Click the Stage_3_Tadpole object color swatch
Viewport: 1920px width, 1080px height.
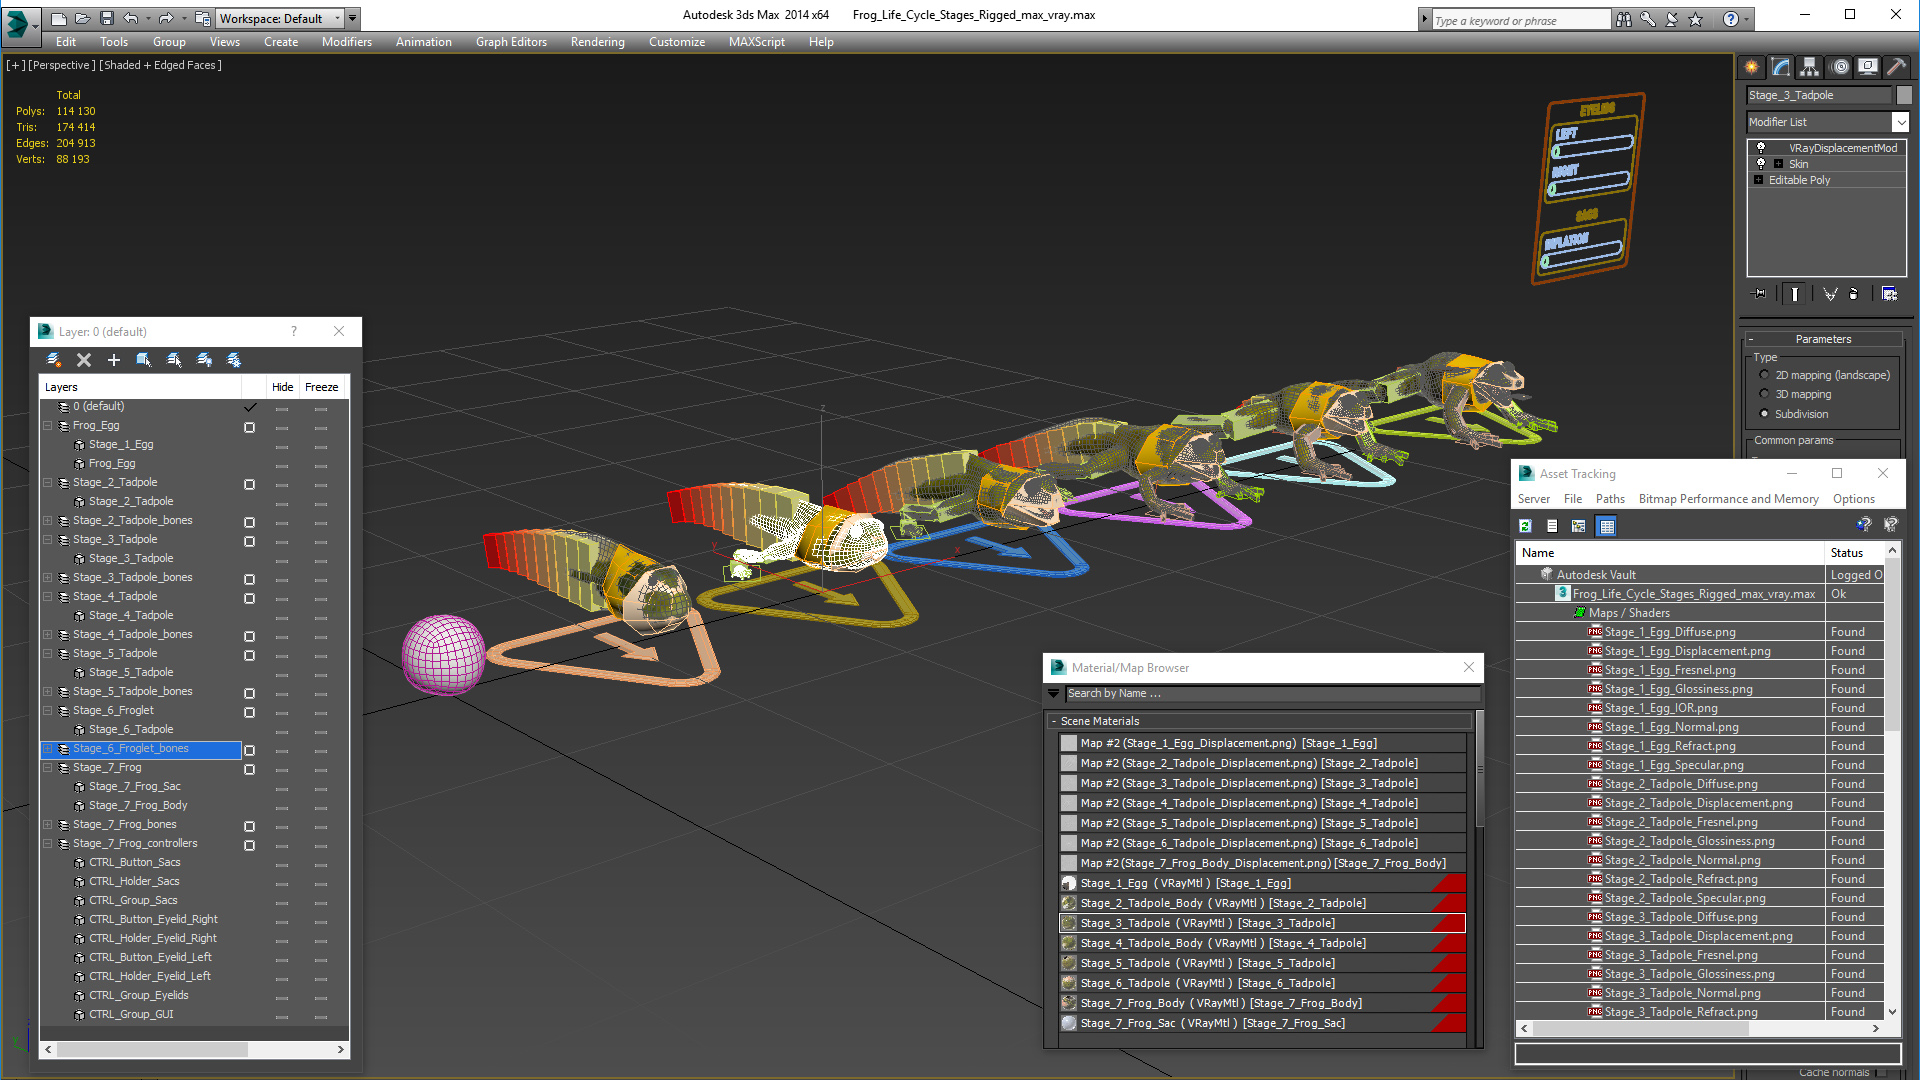[1904, 95]
